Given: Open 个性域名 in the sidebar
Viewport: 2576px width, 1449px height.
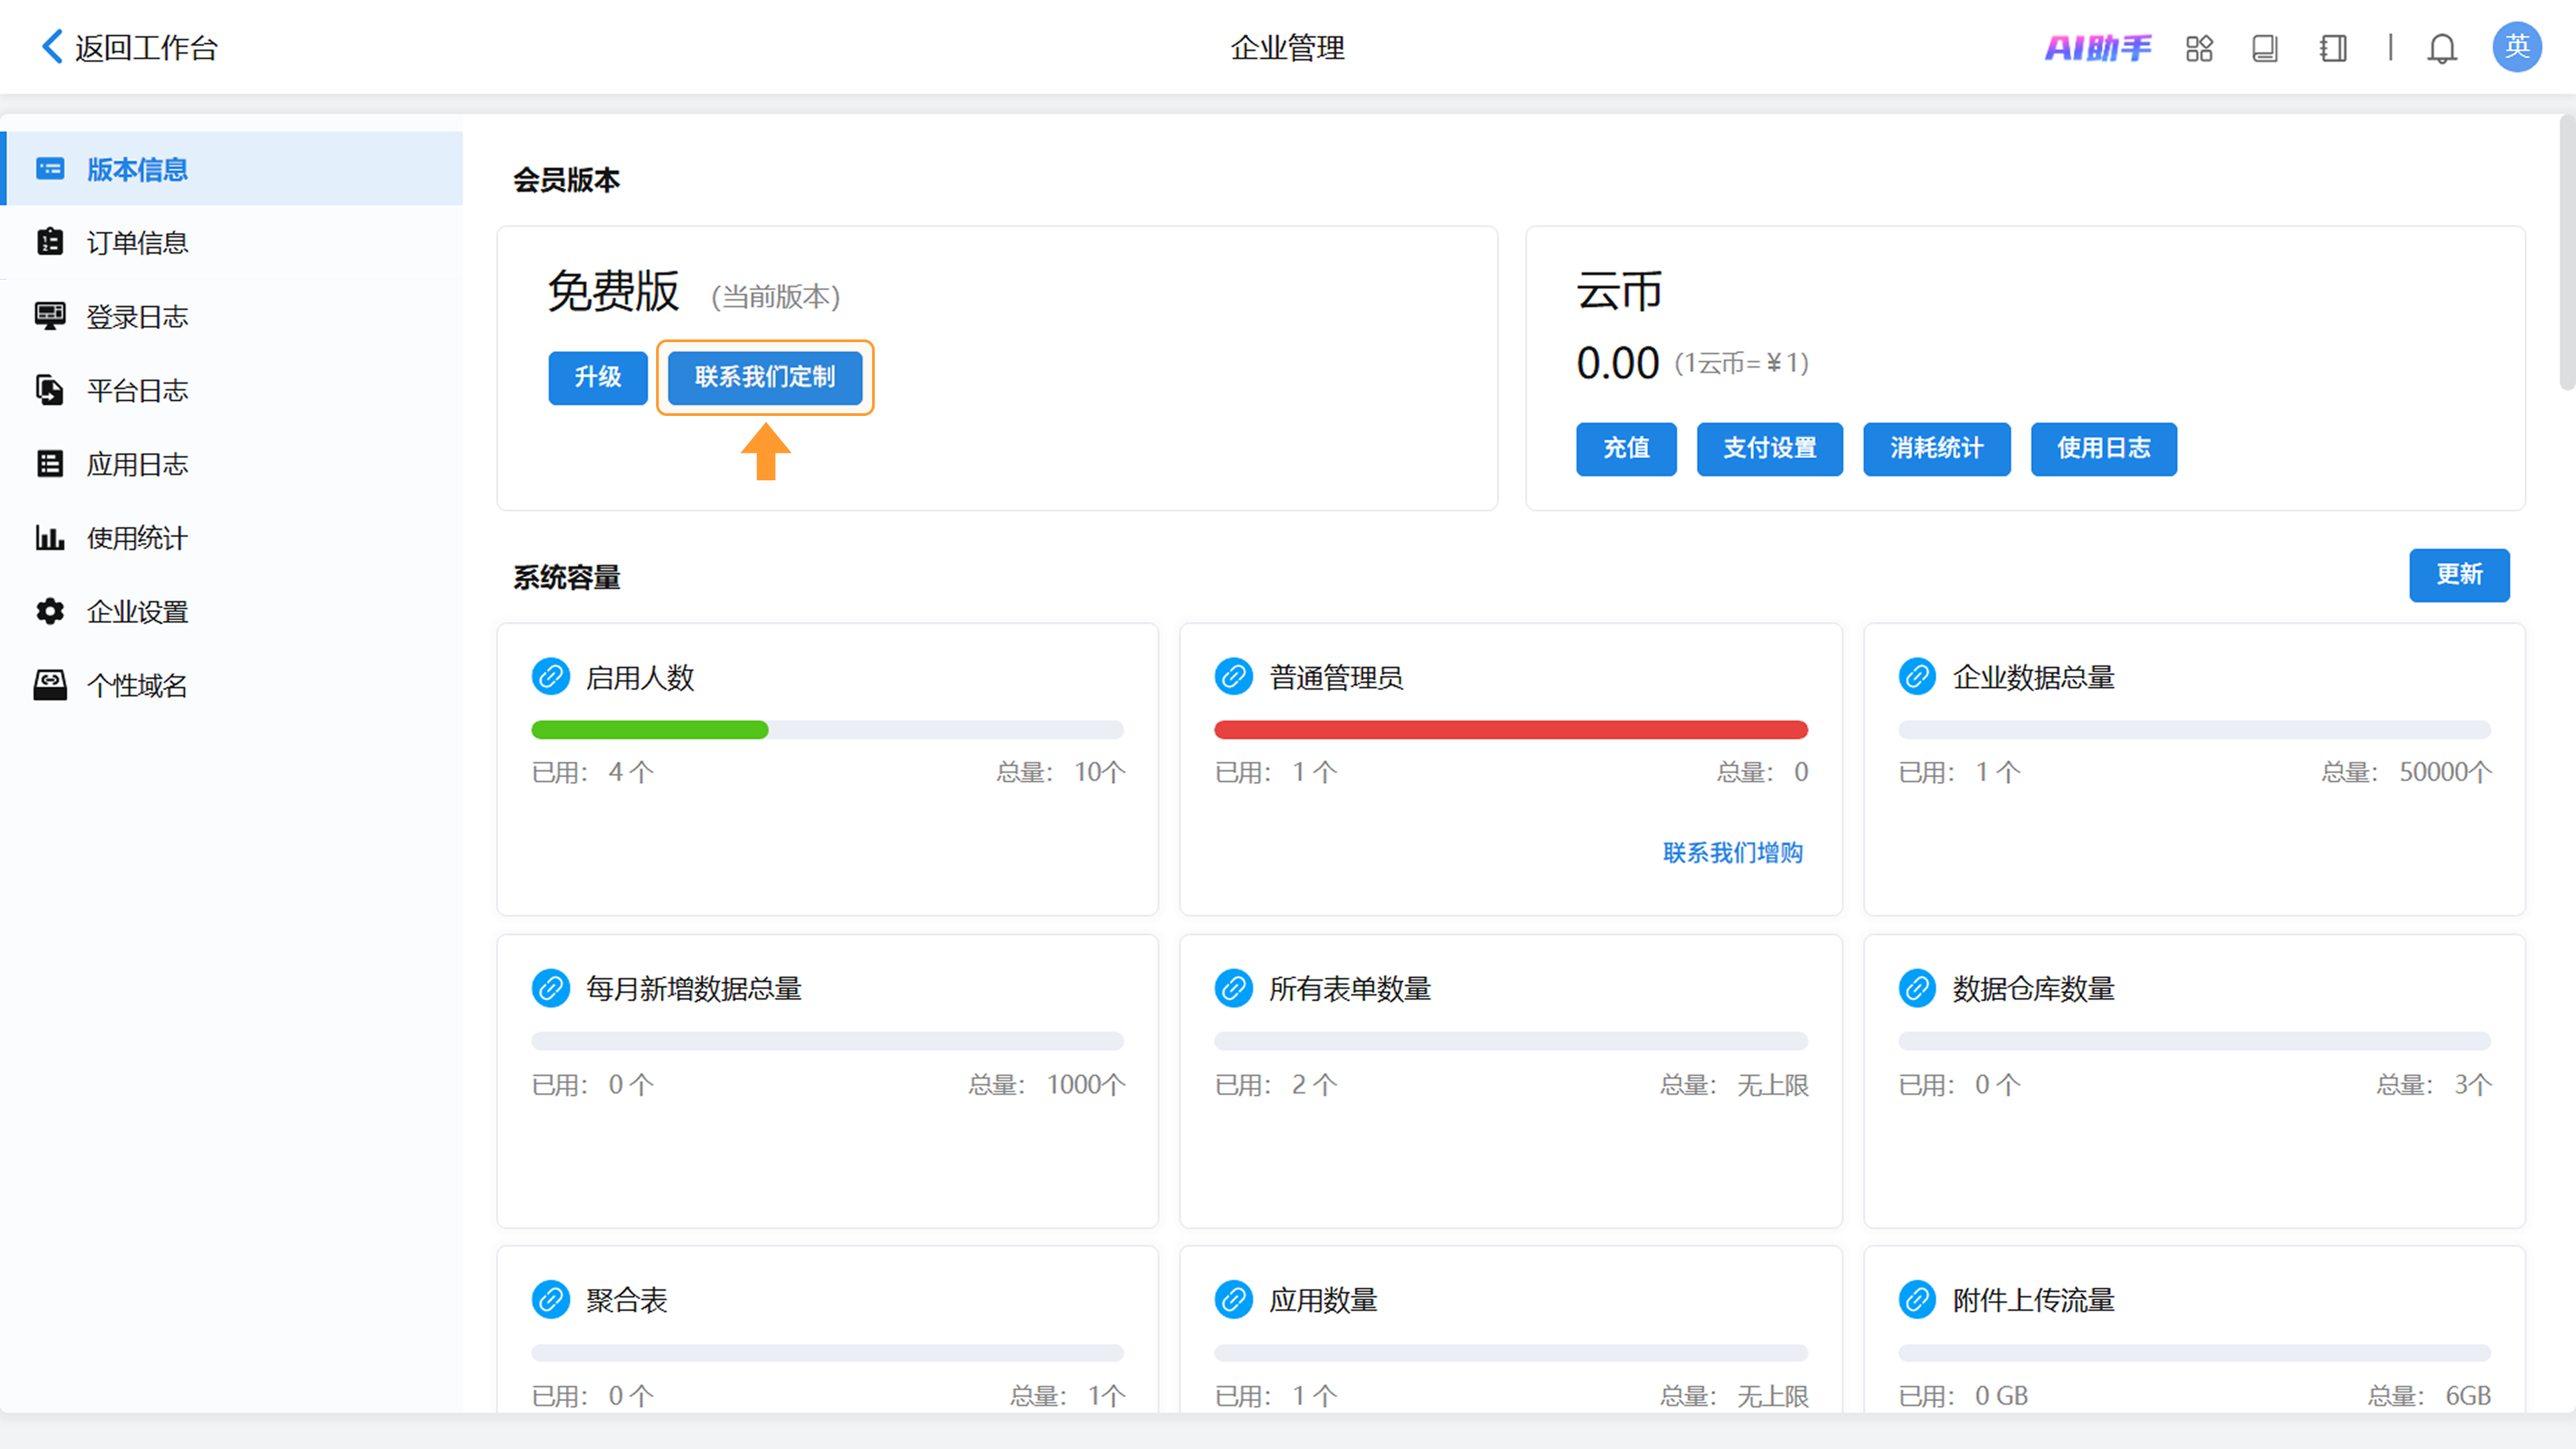Looking at the screenshot, I should click(232, 685).
